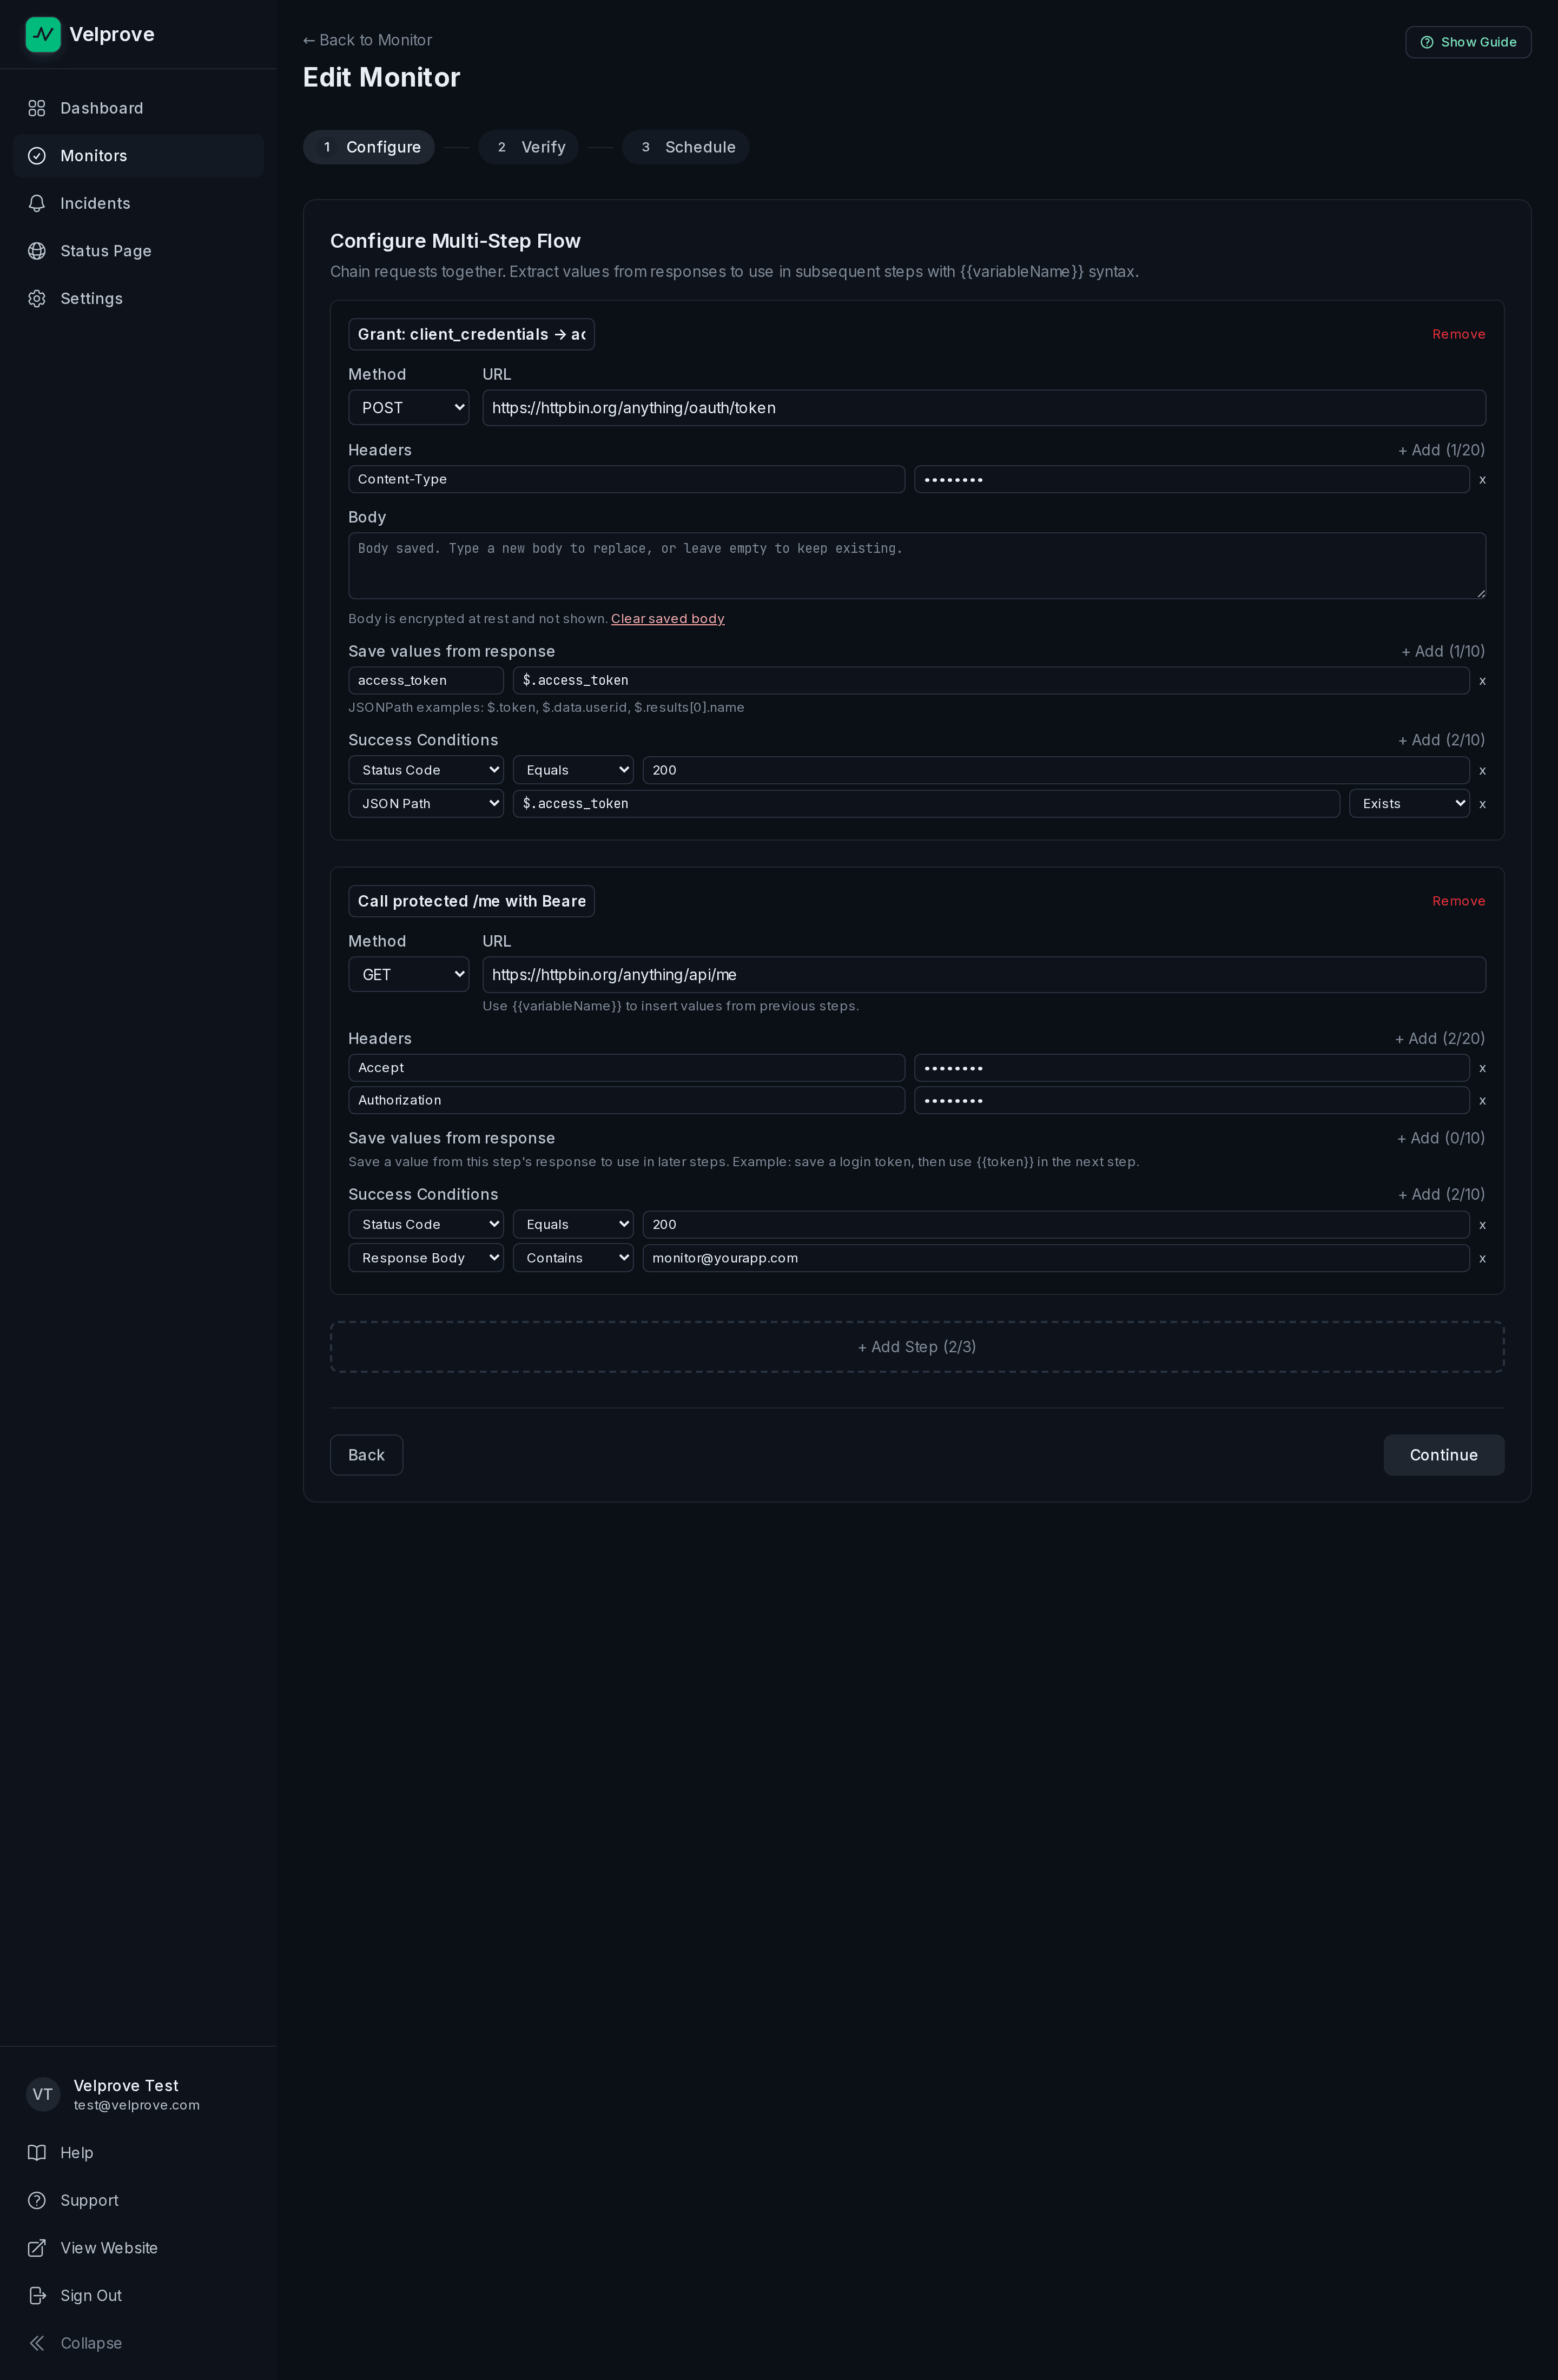This screenshot has height=2380, width=1558.
Task: Collapse the sidebar
Action: pos(138,2343)
